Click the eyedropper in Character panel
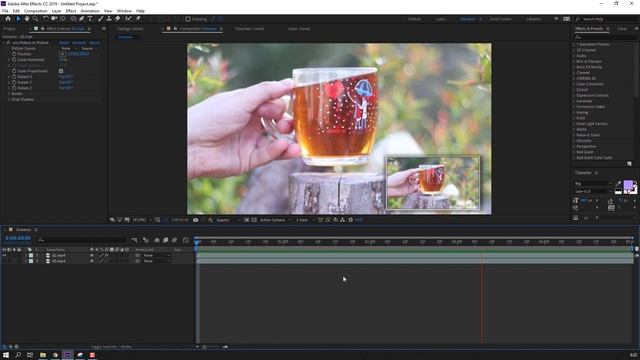Viewport: 640px width, 360px height. (618, 184)
